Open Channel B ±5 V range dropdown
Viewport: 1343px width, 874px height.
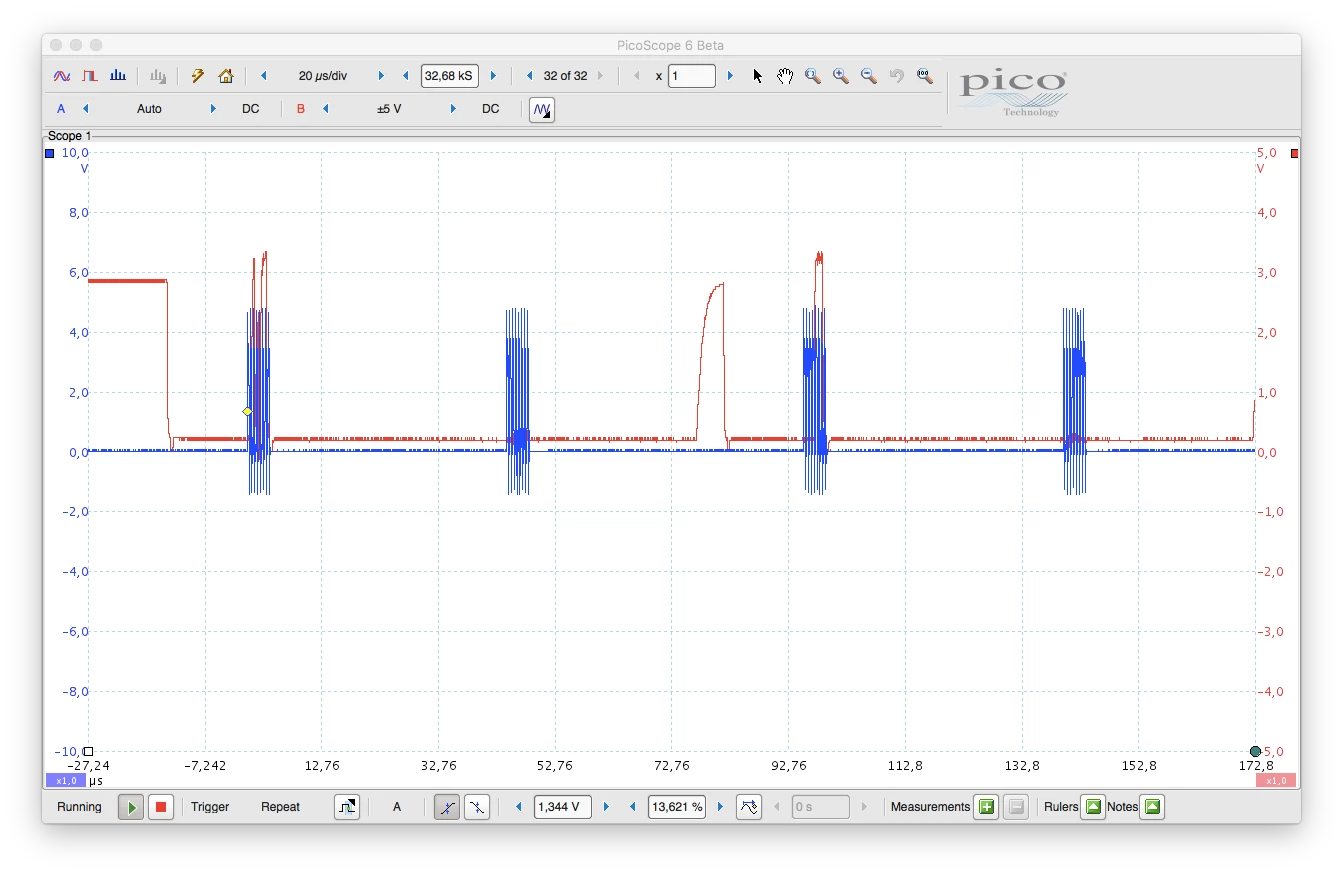pos(389,109)
